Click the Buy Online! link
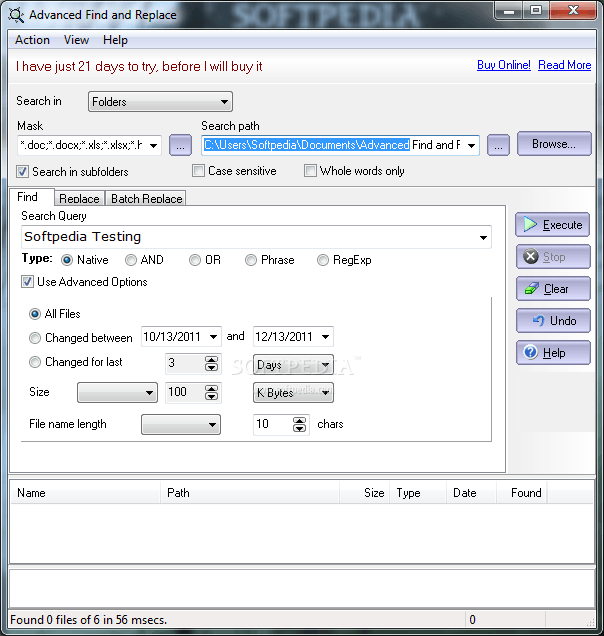Image resolution: width=604 pixels, height=636 pixels. click(503, 65)
